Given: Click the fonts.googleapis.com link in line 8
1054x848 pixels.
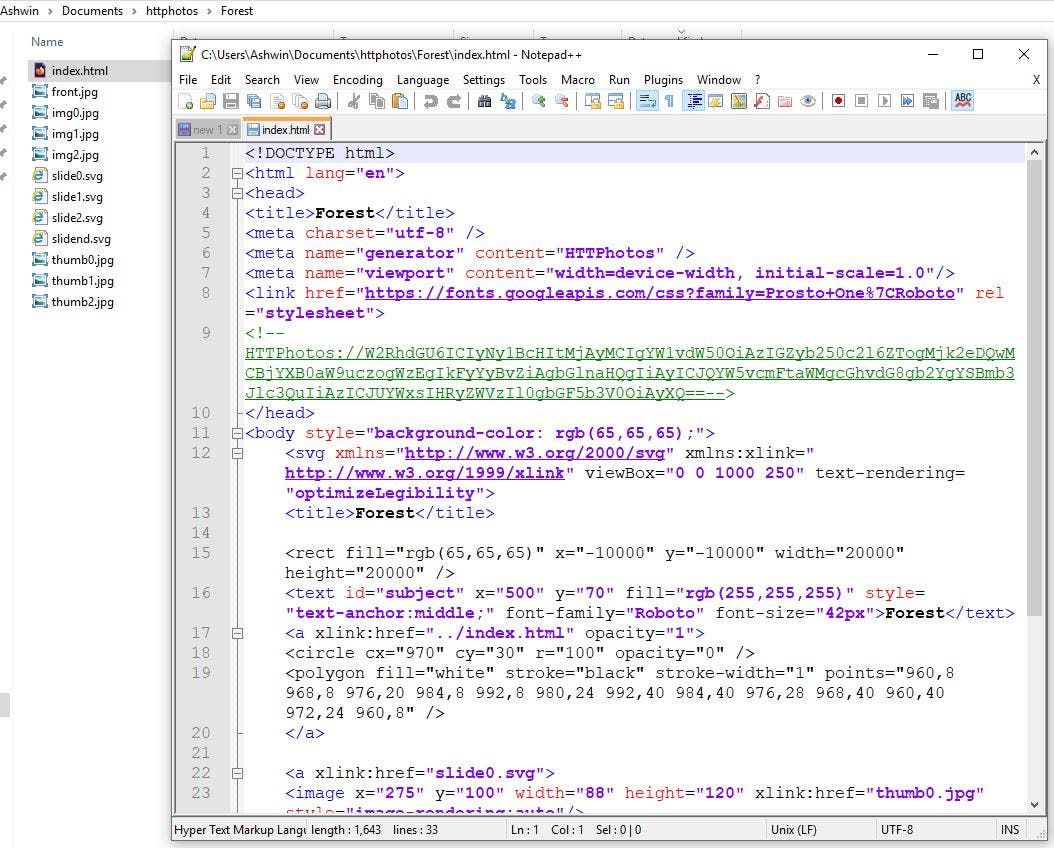Looking at the screenshot, I should [x=659, y=293].
